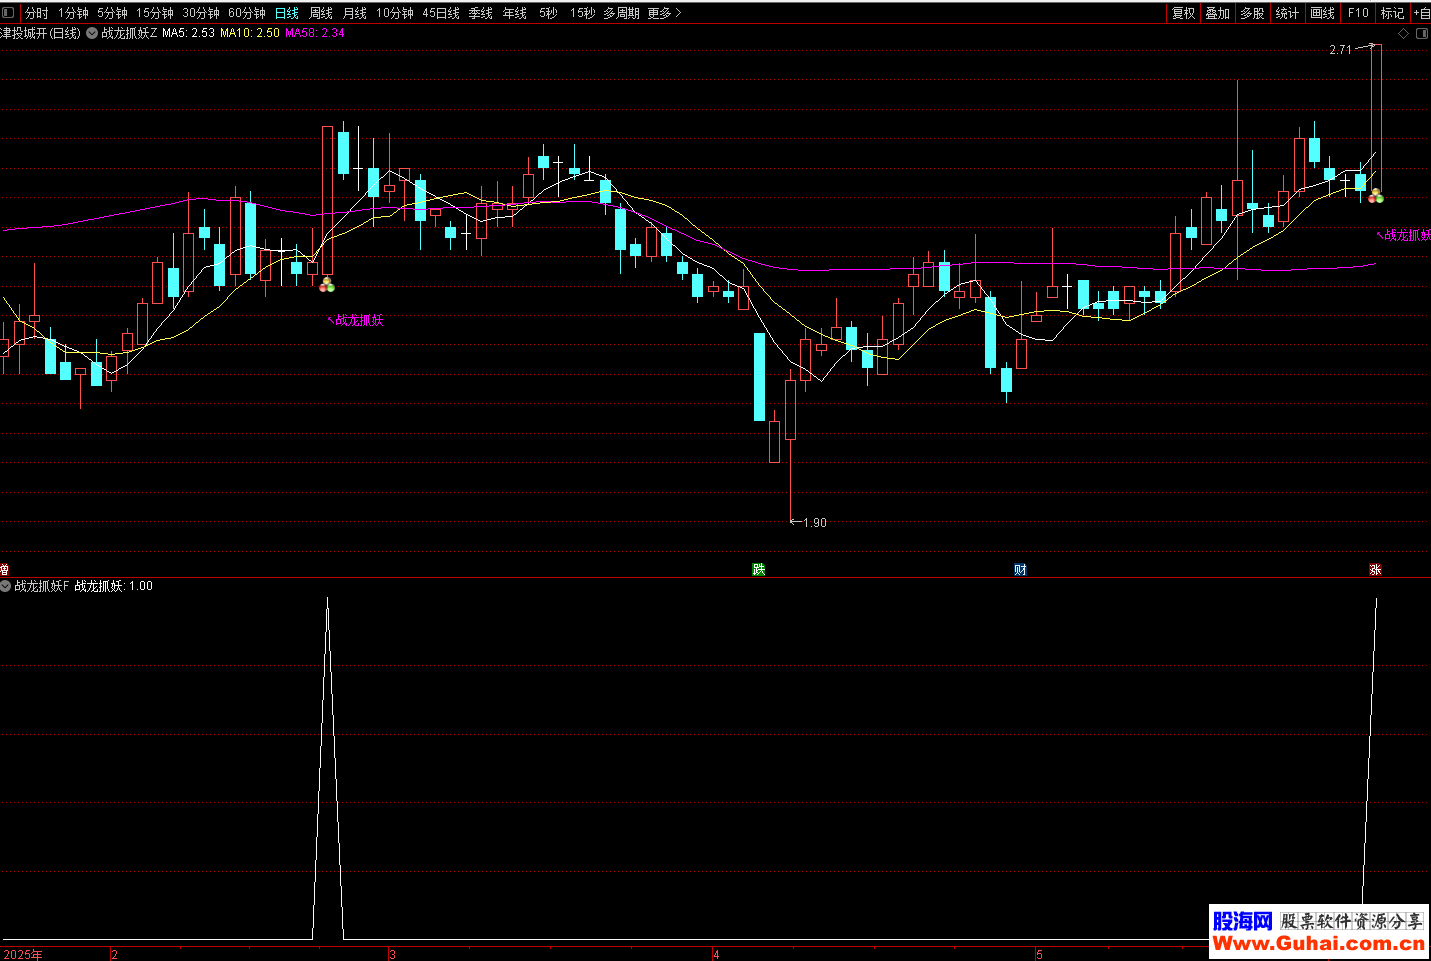
Task: Click the month 4 timeline marker
Action: (716, 955)
